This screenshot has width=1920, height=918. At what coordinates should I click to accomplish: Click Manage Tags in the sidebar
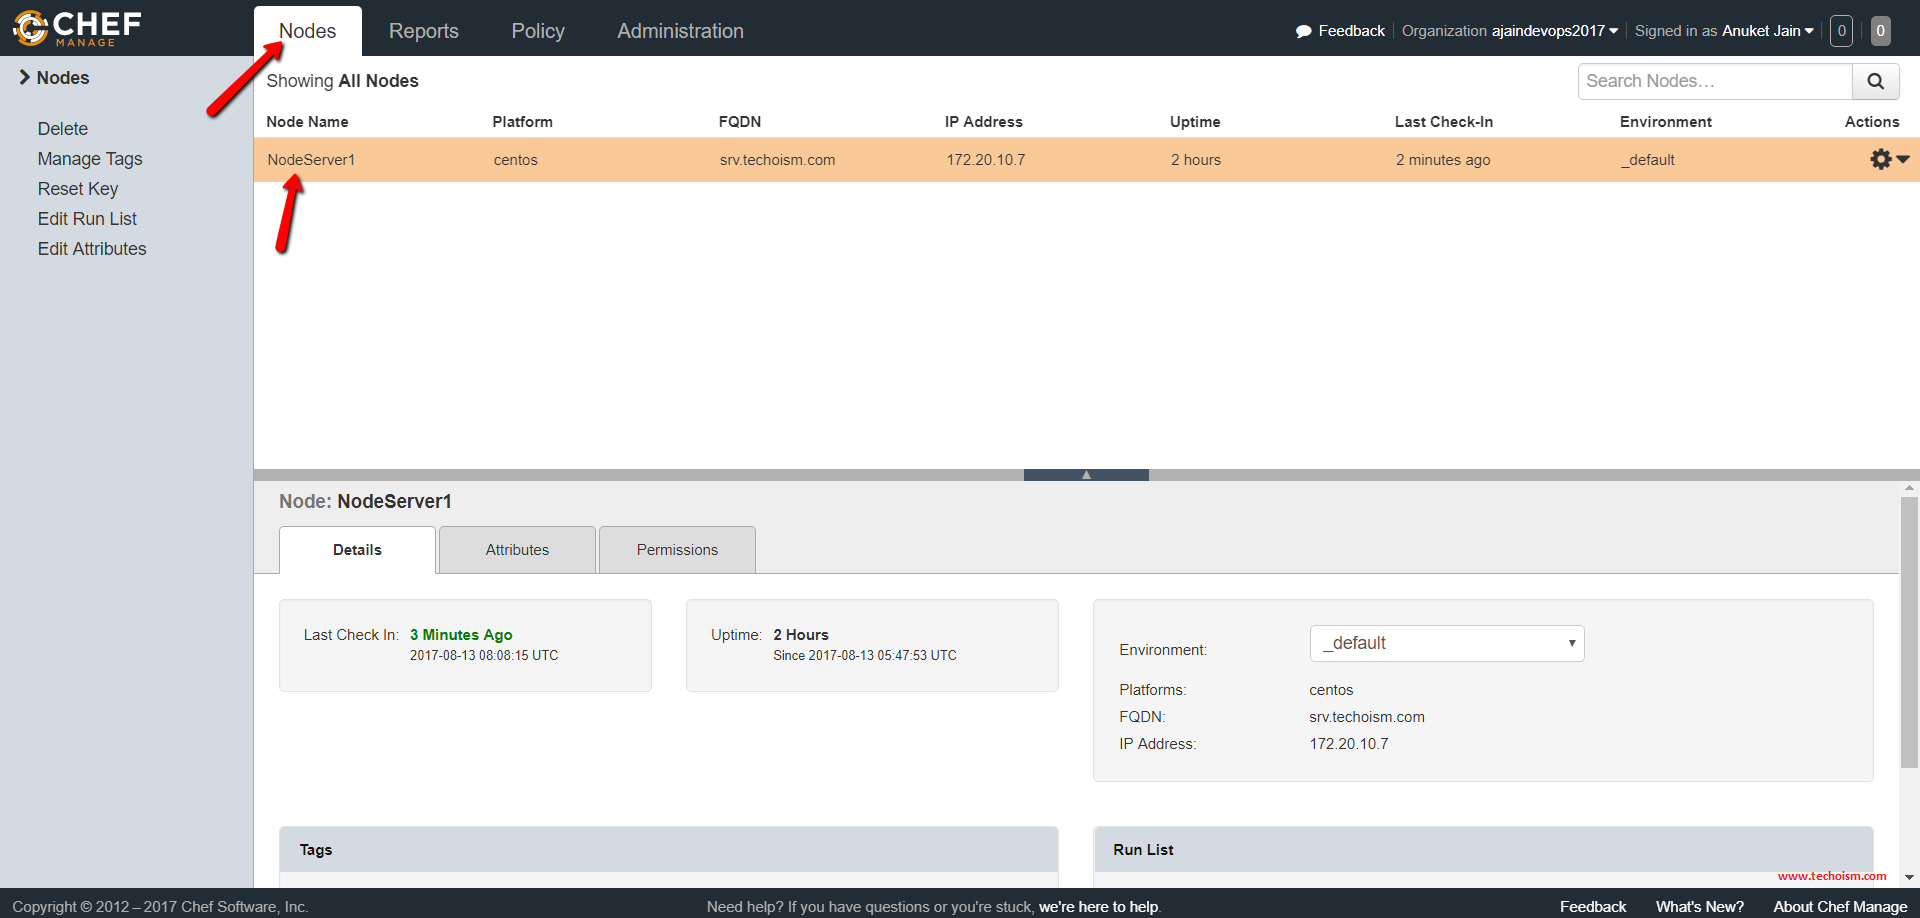pos(90,159)
